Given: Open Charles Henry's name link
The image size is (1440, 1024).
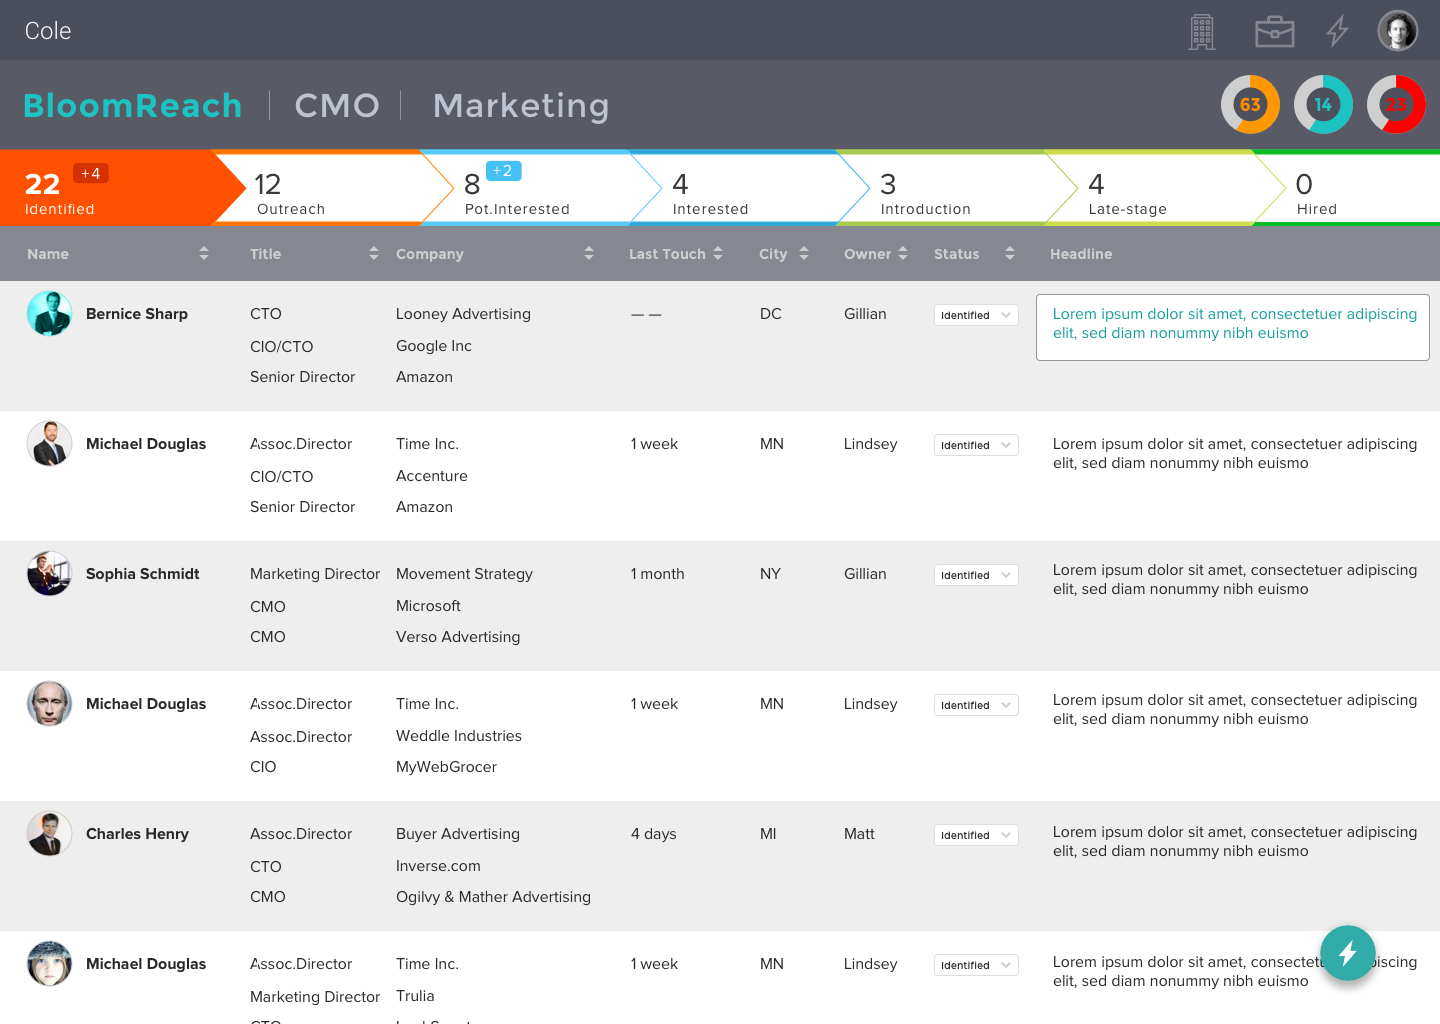Looking at the screenshot, I should coord(137,834).
